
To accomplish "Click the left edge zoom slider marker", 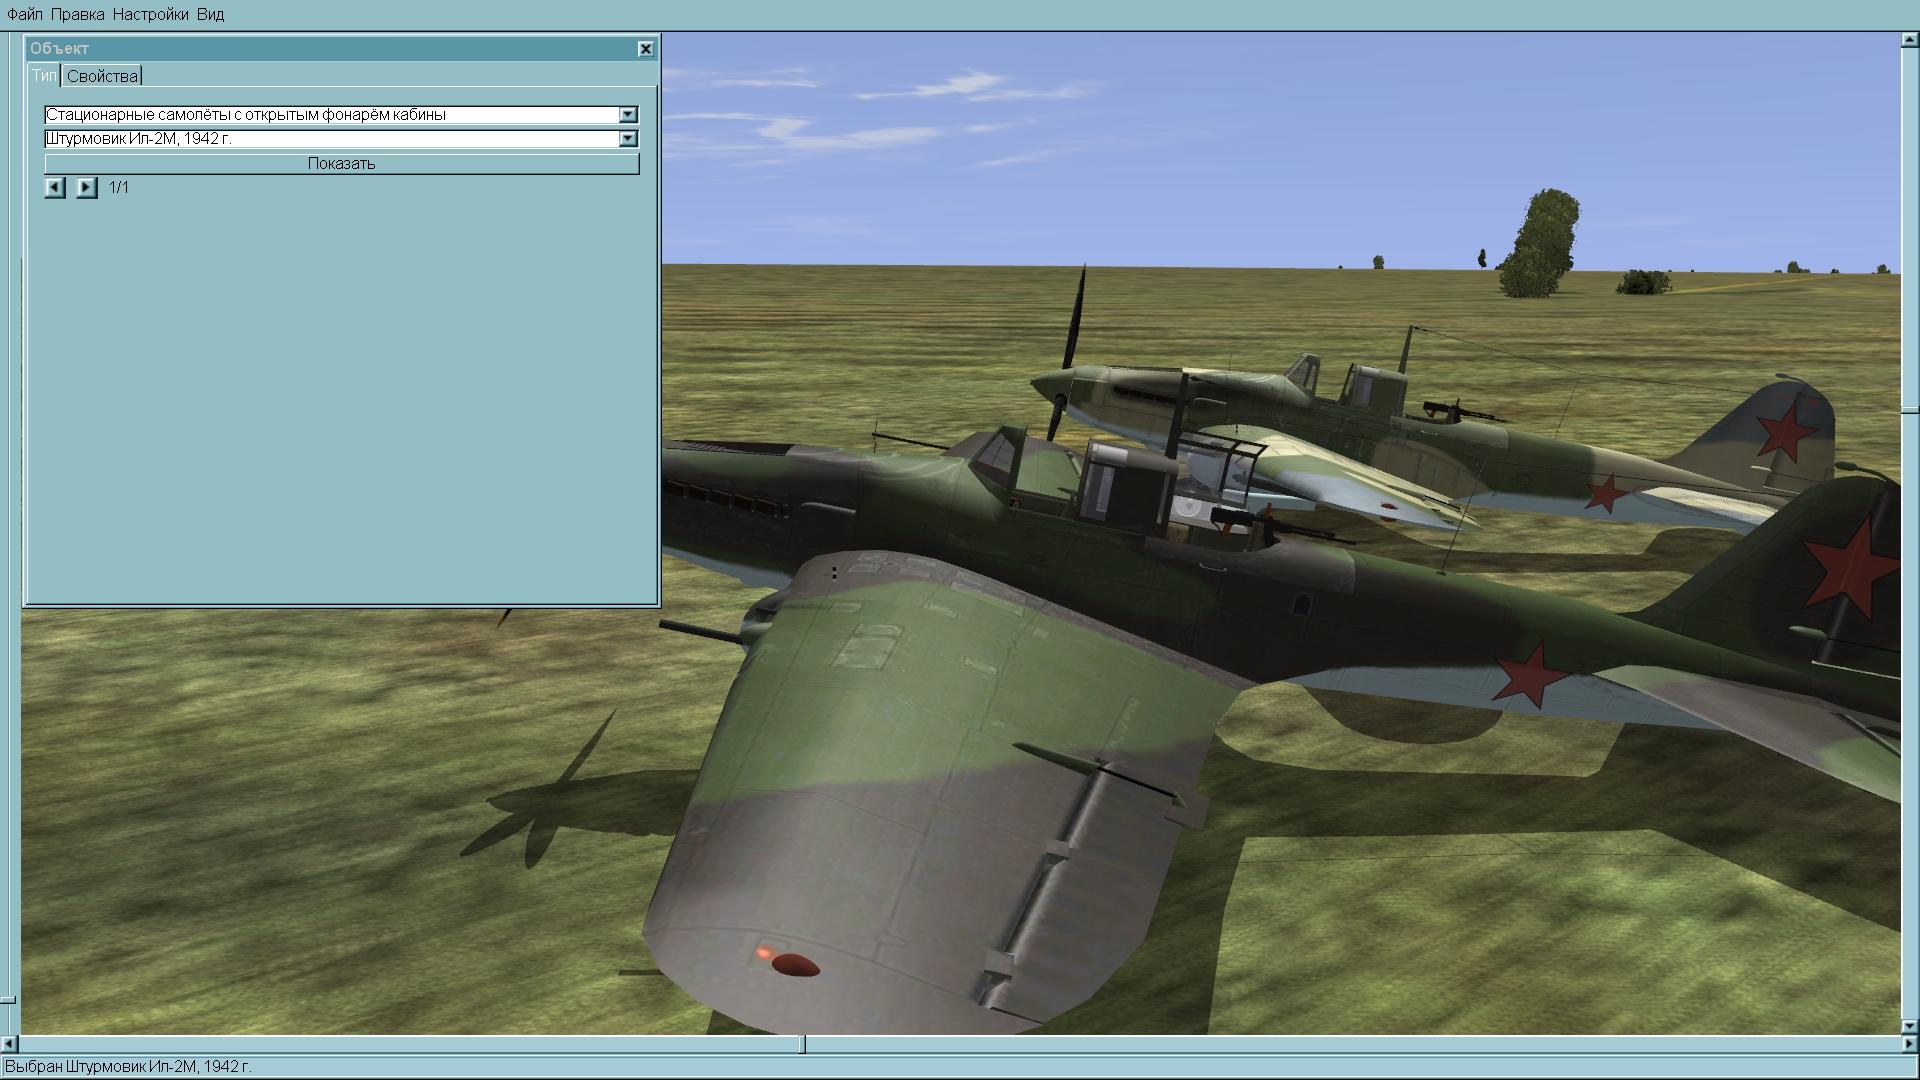I will pyautogui.click(x=8, y=998).
